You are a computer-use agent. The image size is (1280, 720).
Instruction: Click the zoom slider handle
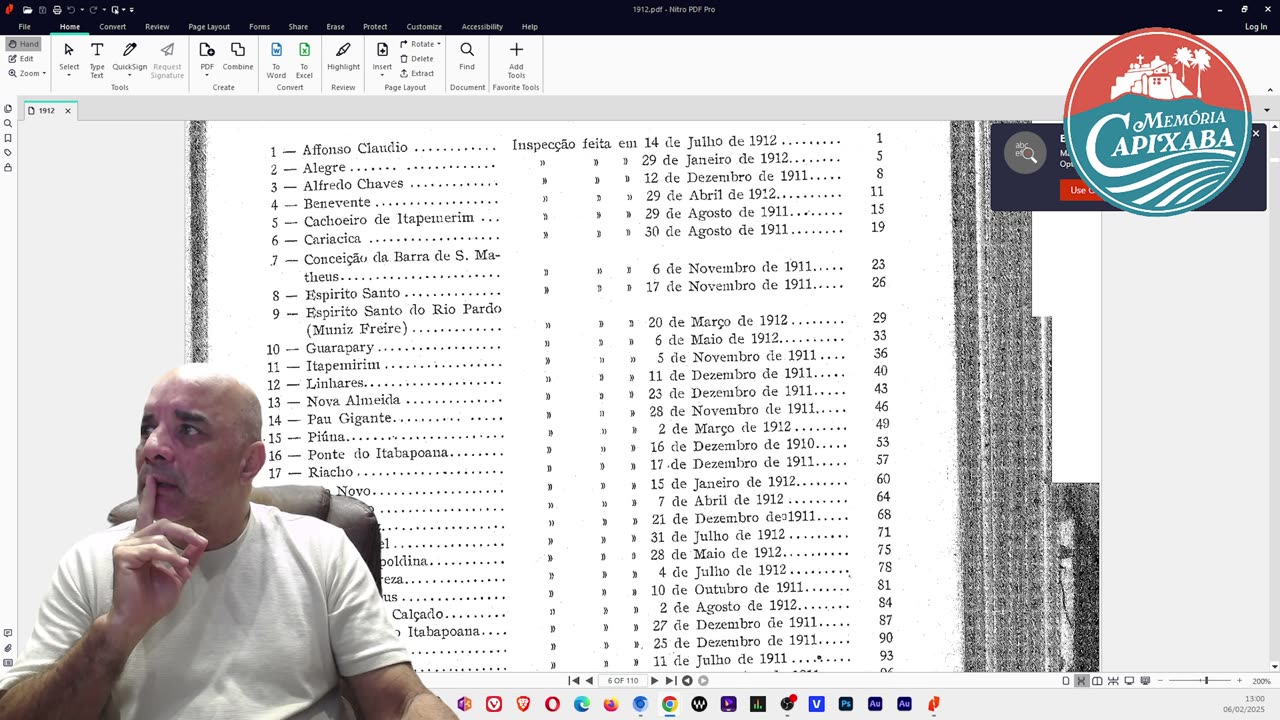pyautogui.click(x=1206, y=681)
